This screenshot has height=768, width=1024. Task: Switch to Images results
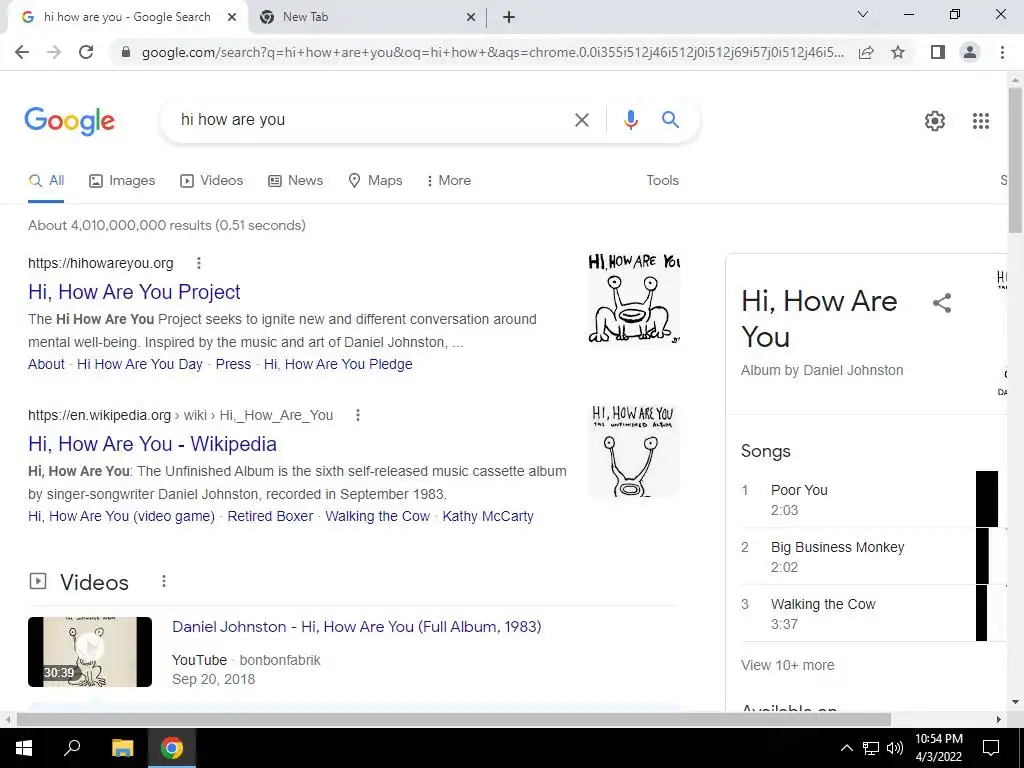tap(122, 180)
